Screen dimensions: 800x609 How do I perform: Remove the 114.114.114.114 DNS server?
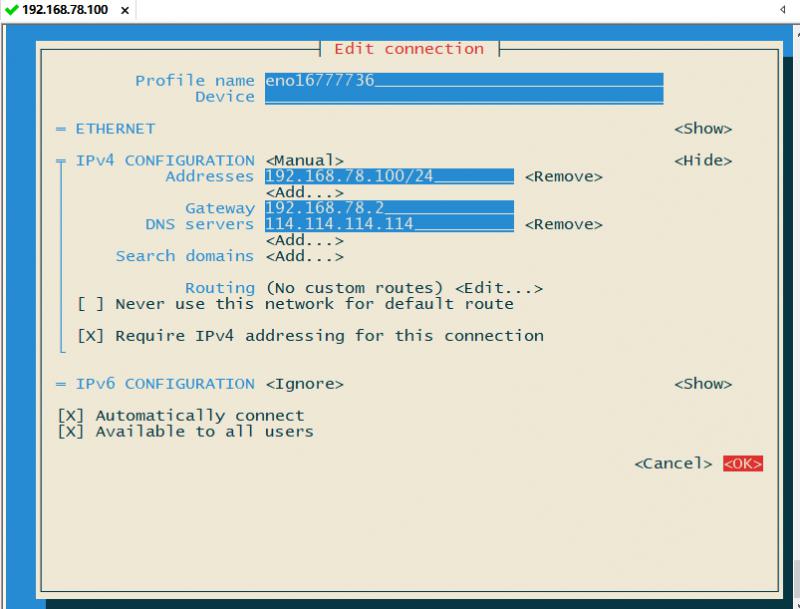[x=563, y=224]
